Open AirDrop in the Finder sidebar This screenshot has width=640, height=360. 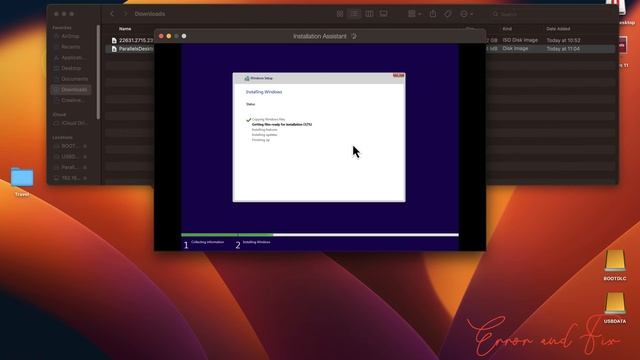pyautogui.click(x=71, y=36)
